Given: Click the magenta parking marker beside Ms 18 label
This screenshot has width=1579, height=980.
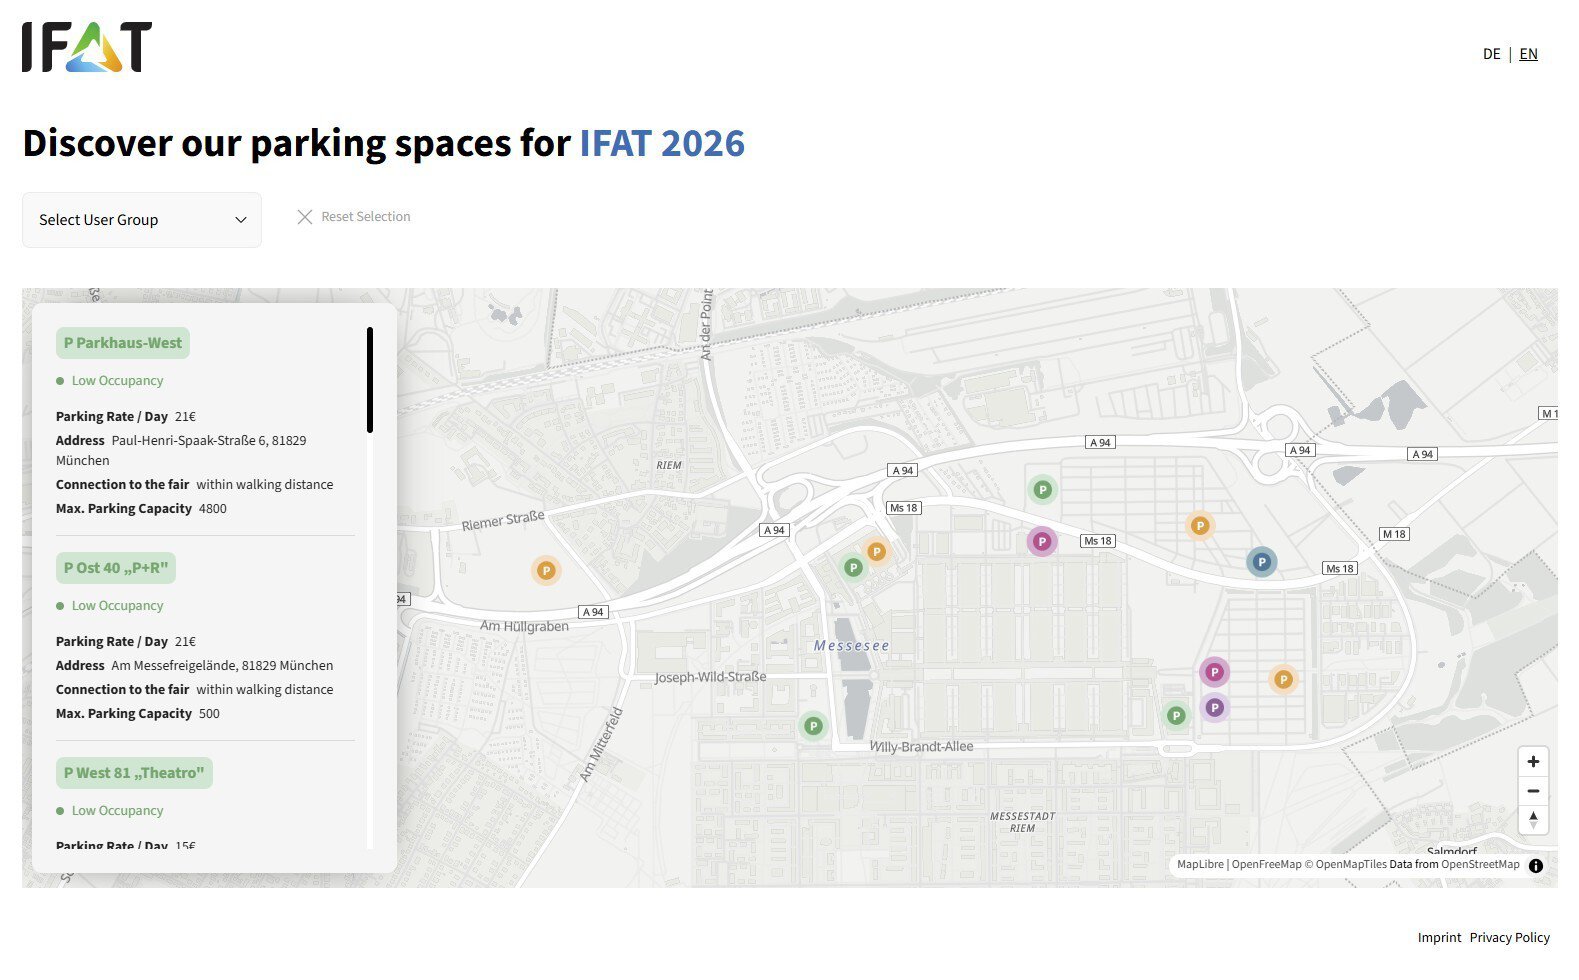Looking at the screenshot, I should tap(1042, 542).
